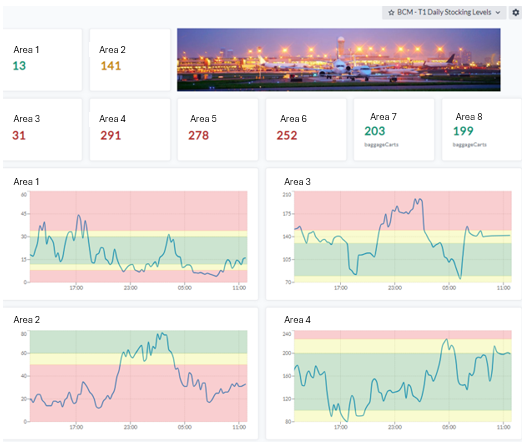Click 17:00 tick on Area 1 chart
This screenshot has height=447, width=527.
pyautogui.click(x=76, y=288)
